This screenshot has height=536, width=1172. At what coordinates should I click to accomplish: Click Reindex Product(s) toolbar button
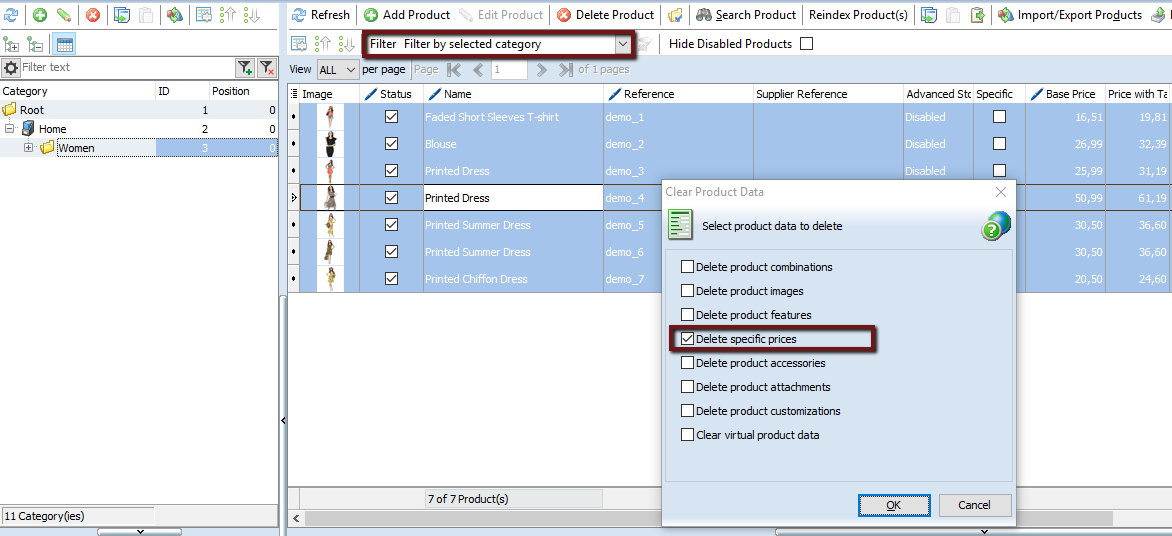point(858,15)
